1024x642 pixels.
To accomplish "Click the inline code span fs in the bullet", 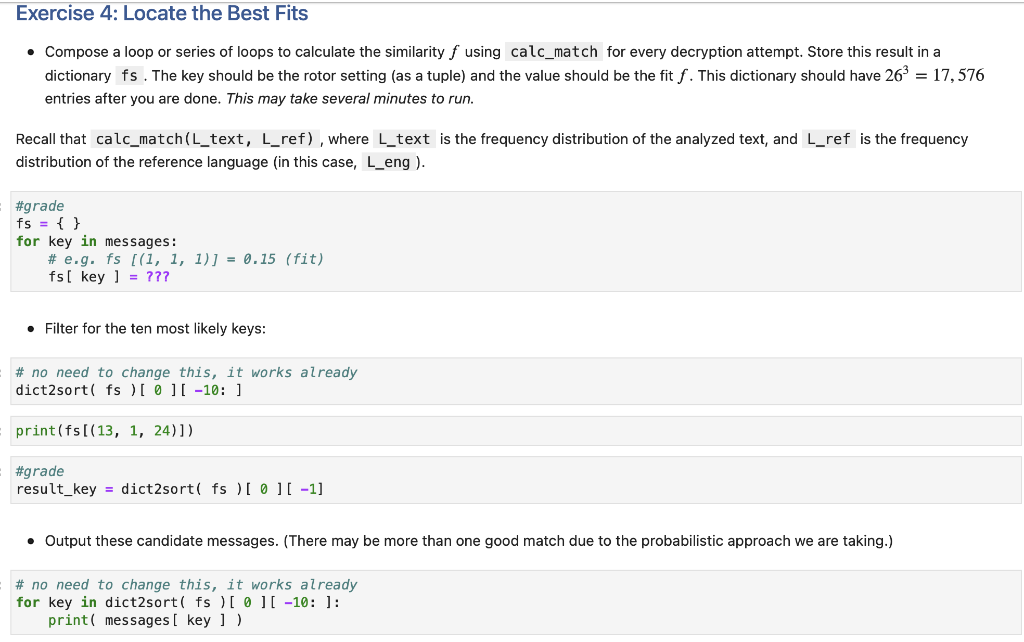I will (128, 75).
